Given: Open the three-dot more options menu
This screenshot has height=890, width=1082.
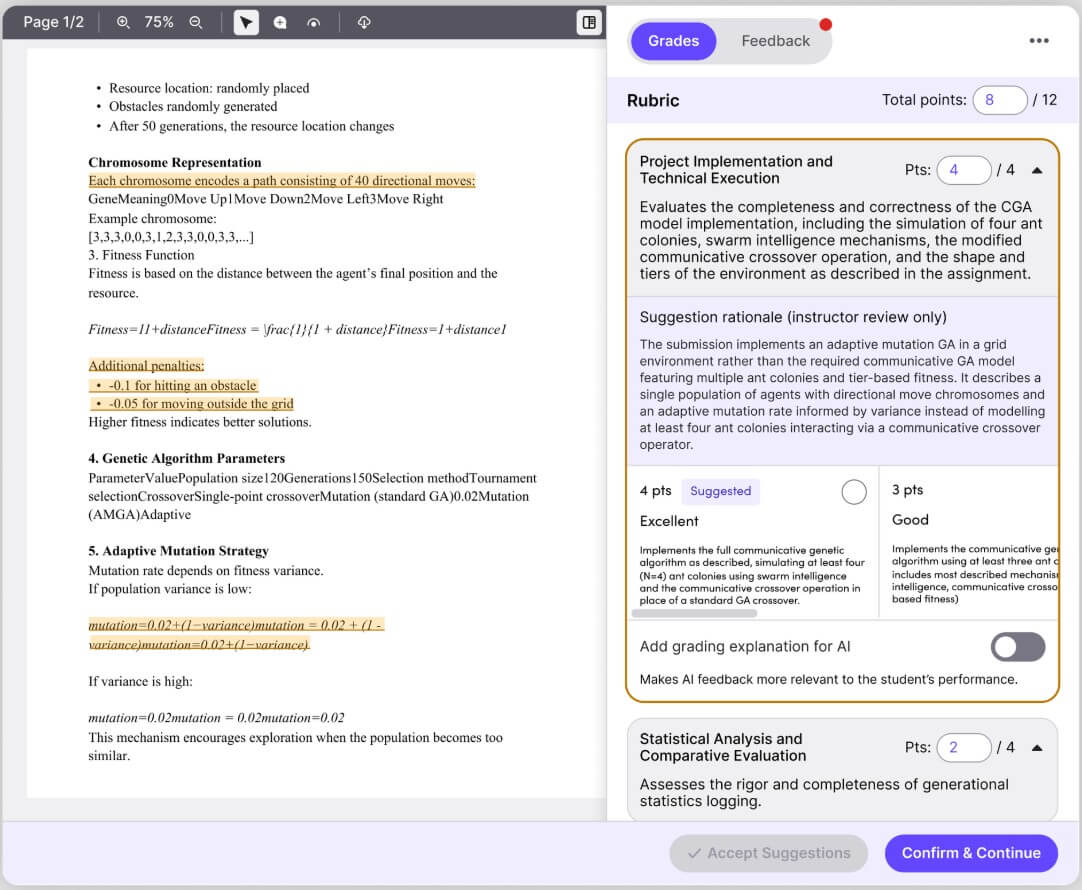Looking at the screenshot, I should 1039,41.
